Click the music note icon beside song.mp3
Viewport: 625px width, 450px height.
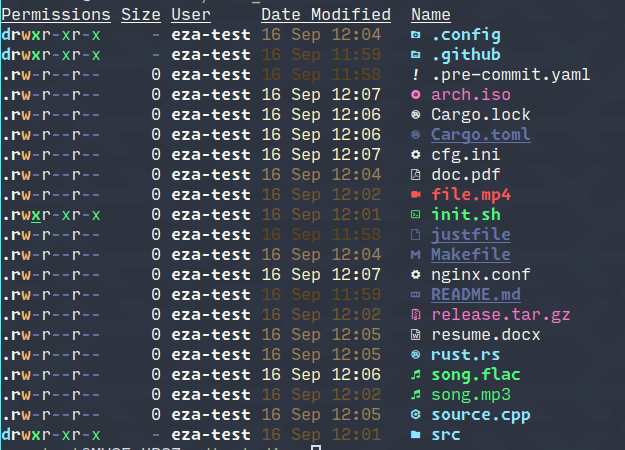point(416,395)
